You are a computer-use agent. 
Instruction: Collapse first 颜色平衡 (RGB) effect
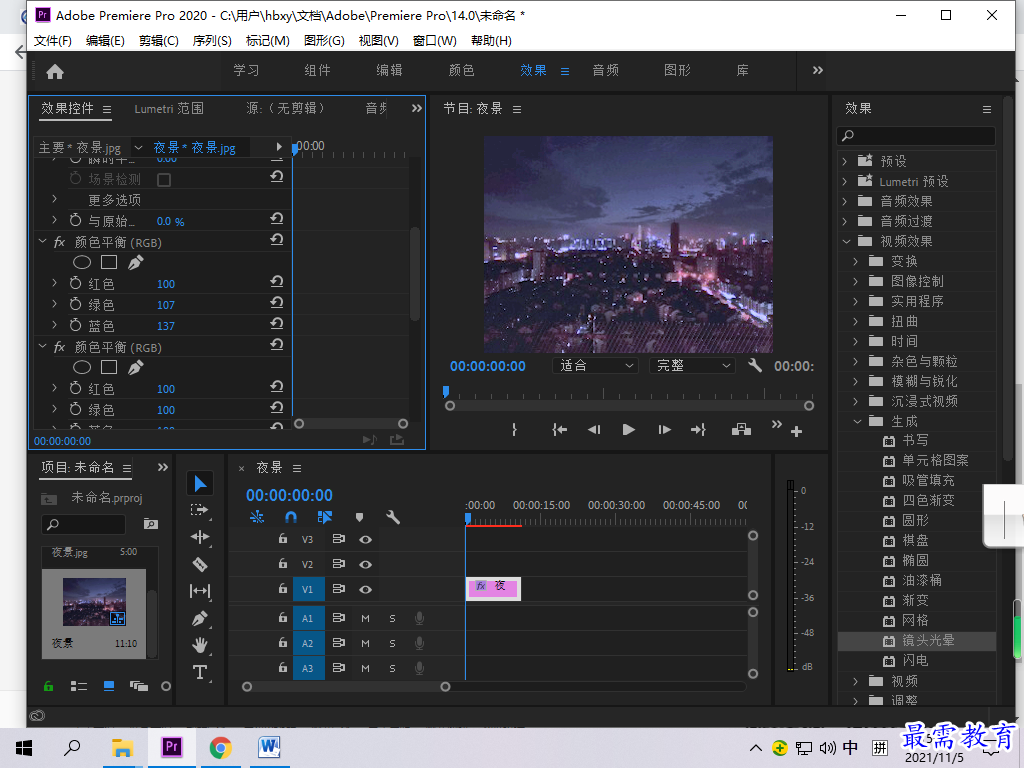click(42, 242)
